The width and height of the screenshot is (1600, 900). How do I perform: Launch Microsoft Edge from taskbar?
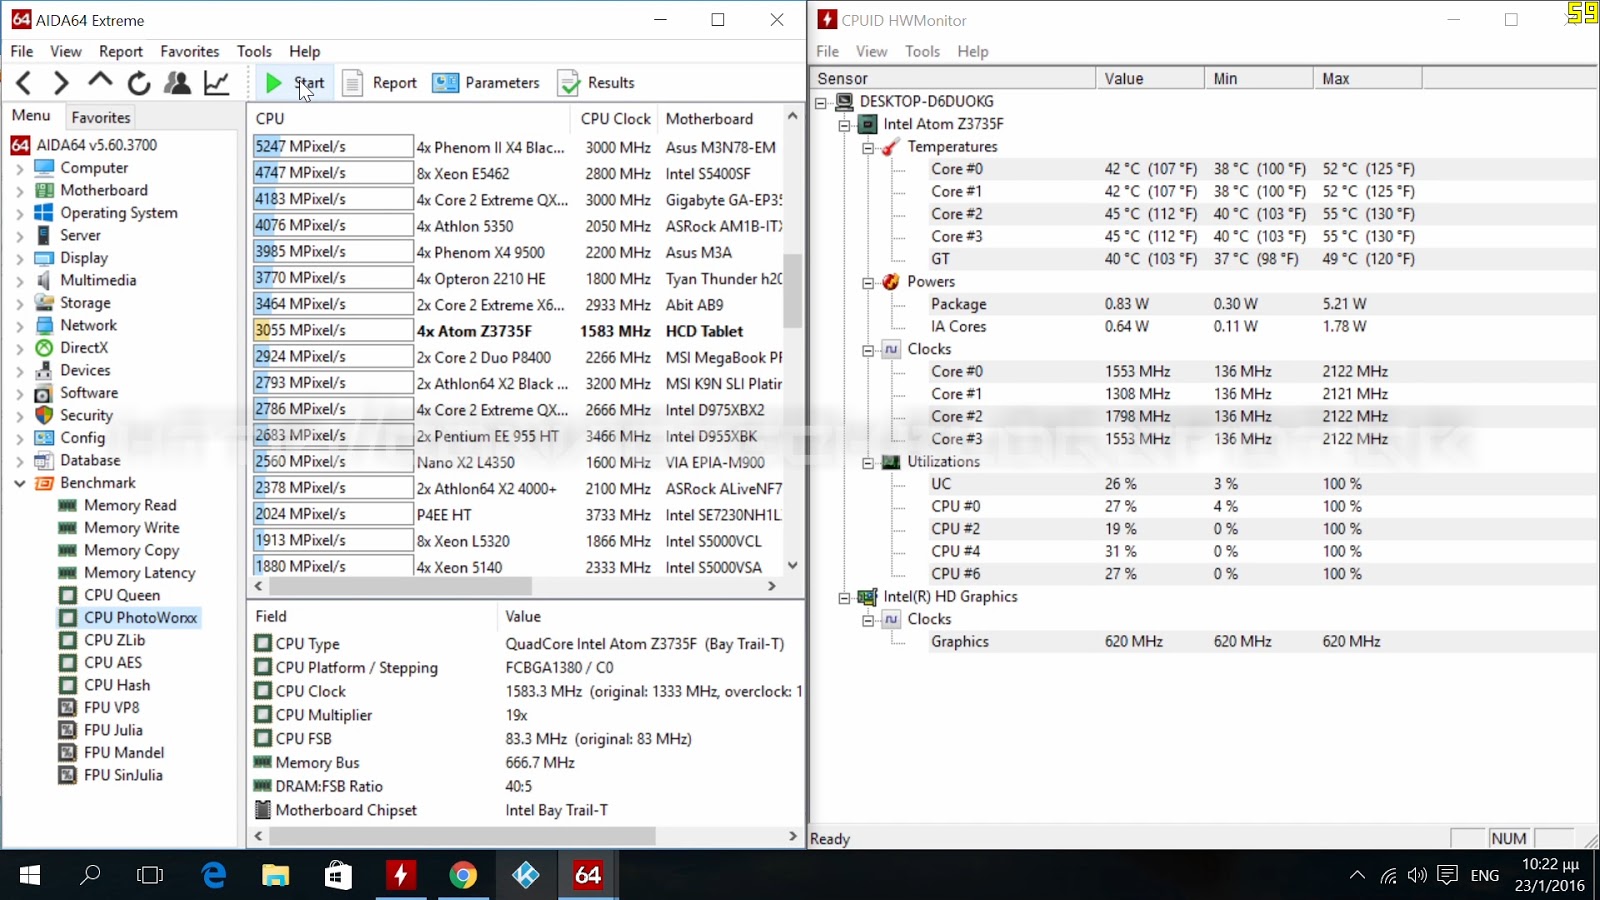tap(213, 876)
